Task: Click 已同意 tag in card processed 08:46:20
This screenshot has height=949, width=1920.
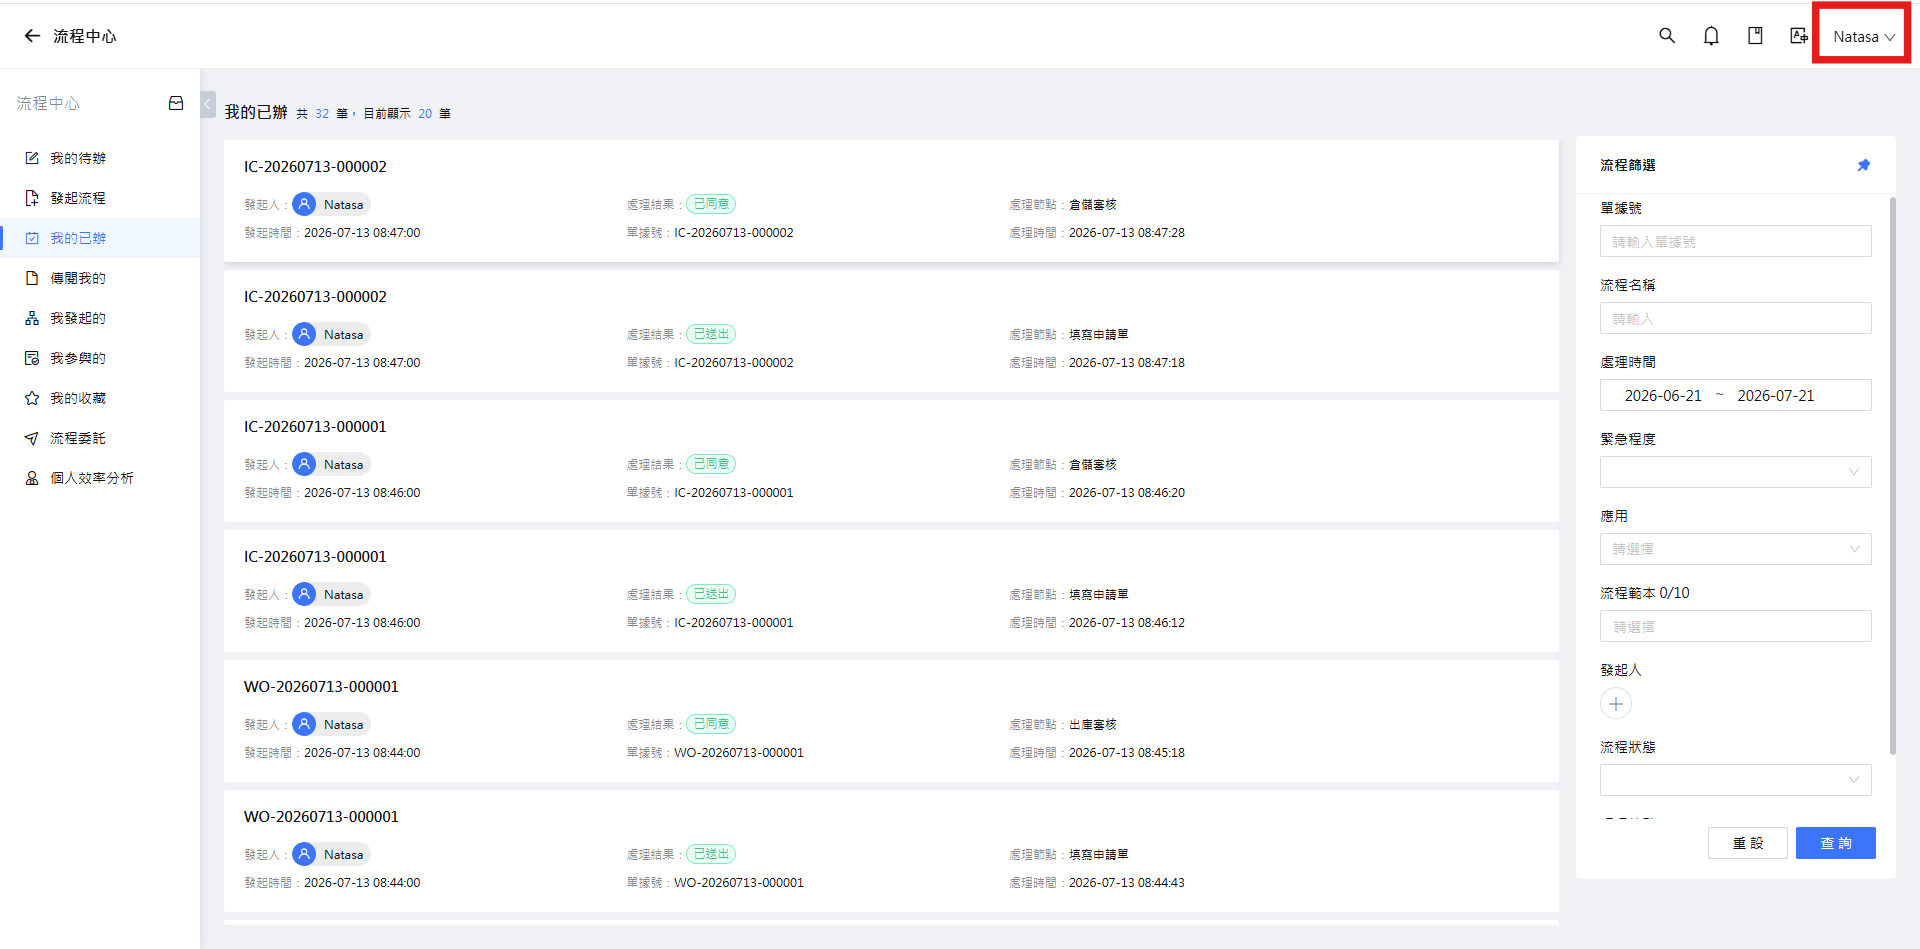Action: pyautogui.click(x=711, y=464)
